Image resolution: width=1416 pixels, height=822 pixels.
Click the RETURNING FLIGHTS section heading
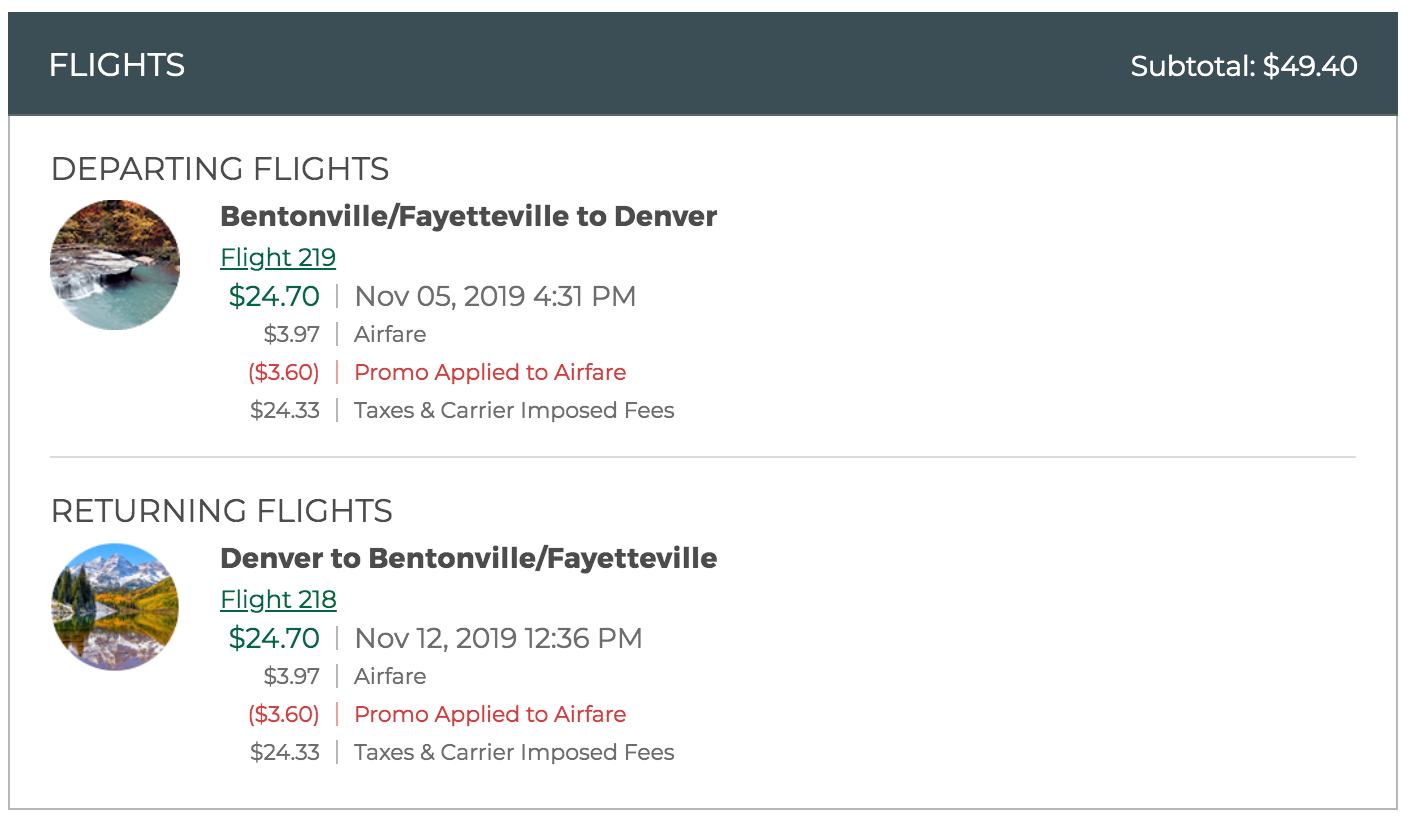(x=222, y=511)
